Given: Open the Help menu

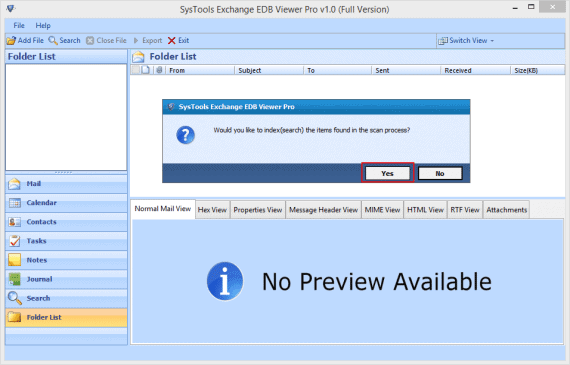Looking at the screenshot, I should [43, 25].
